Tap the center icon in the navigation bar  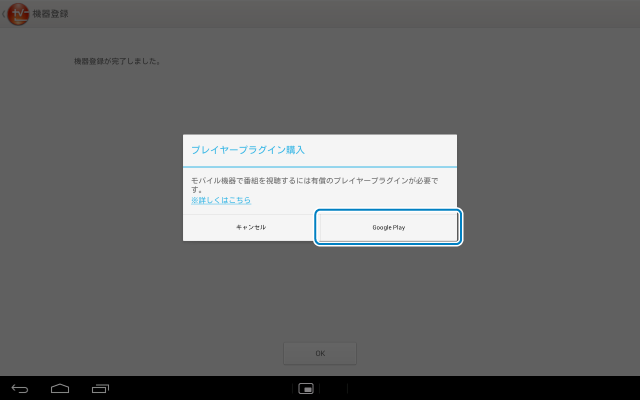(308, 387)
